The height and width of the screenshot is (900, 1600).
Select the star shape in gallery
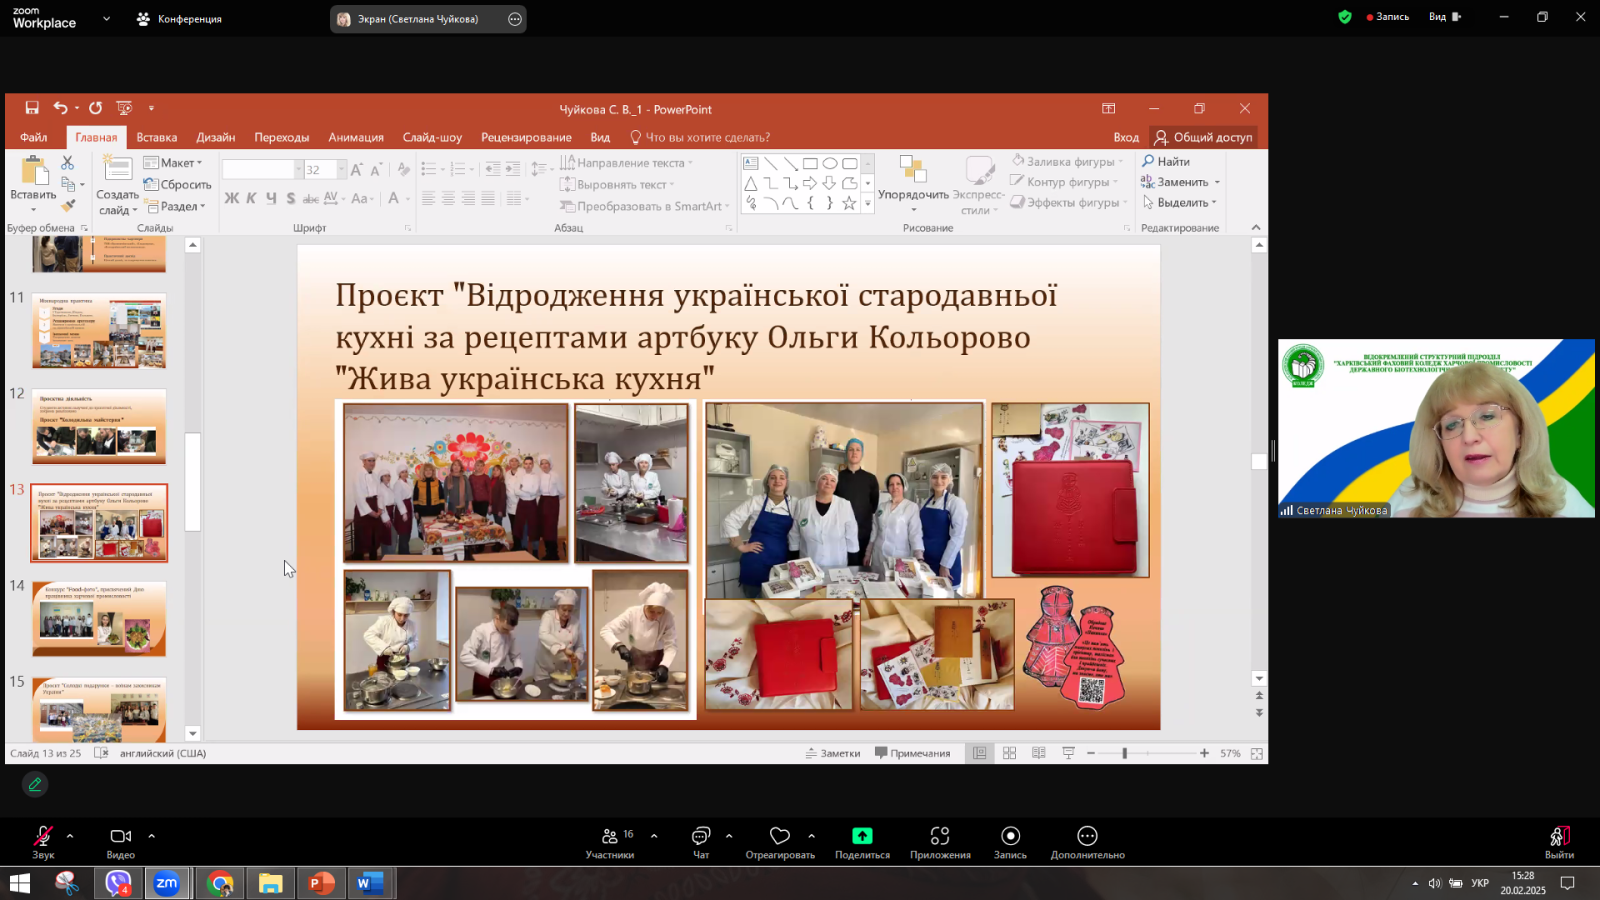coord(849,203)
